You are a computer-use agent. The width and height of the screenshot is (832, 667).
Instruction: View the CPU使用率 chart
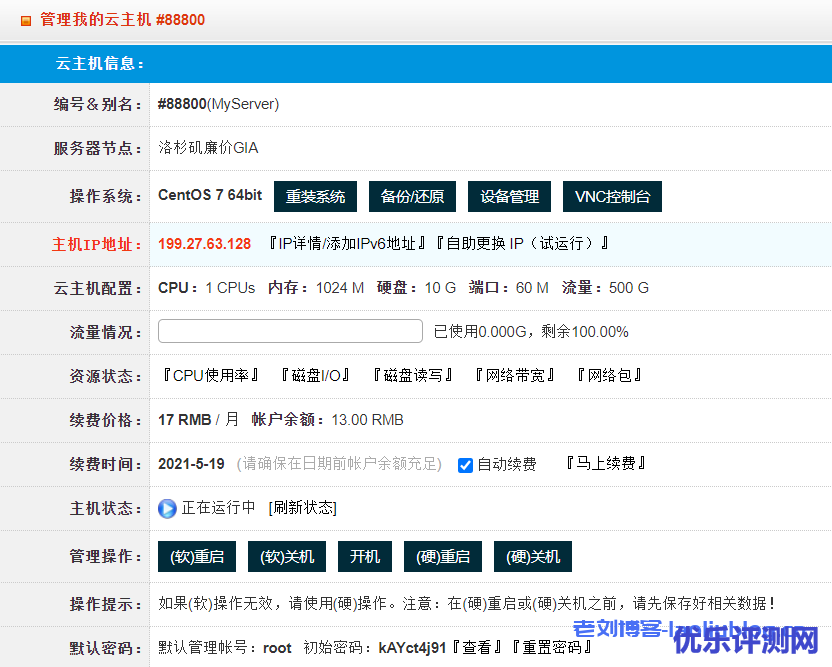tap(210, 376)
